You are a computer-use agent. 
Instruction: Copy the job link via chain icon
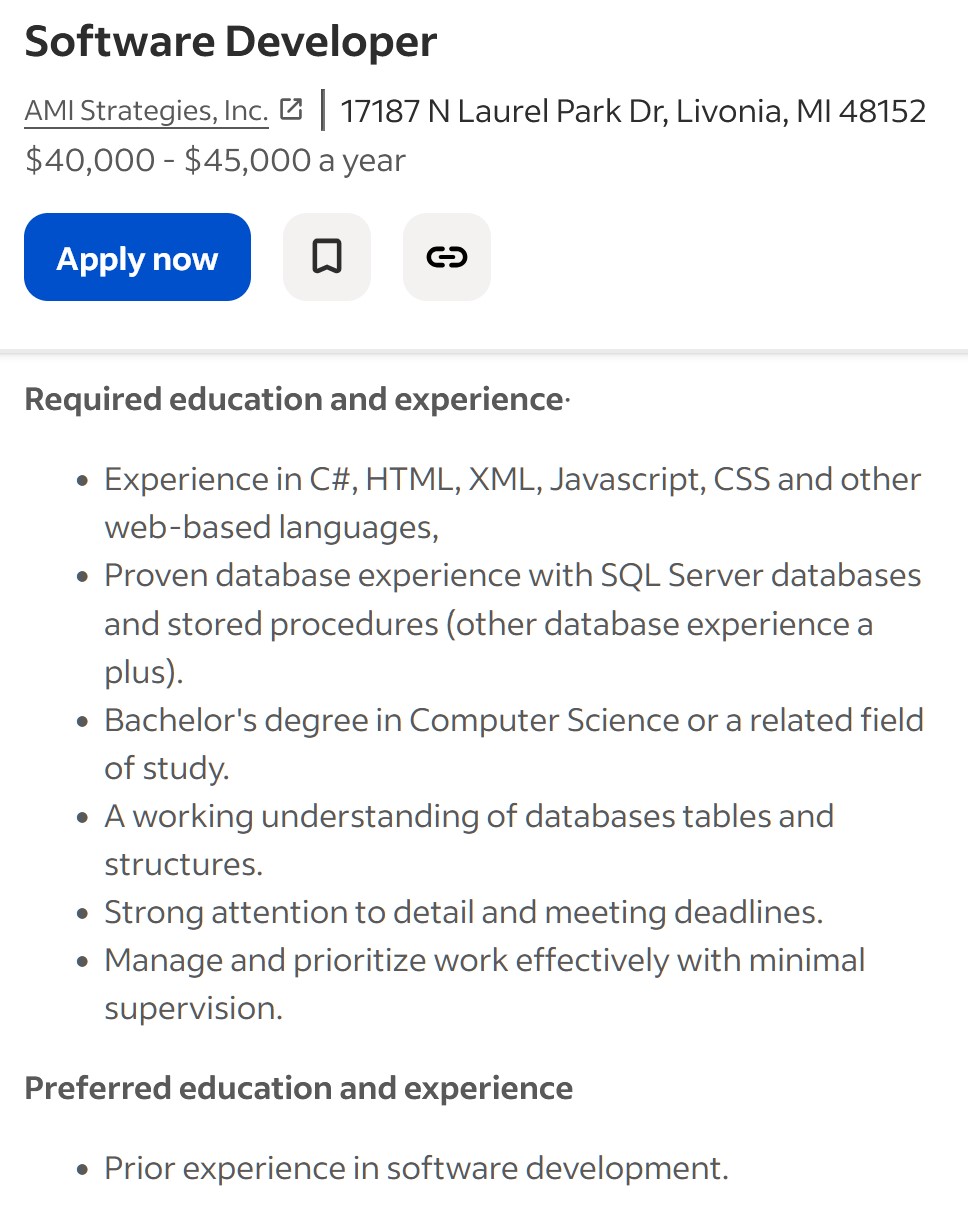click(x=447, y=257)
